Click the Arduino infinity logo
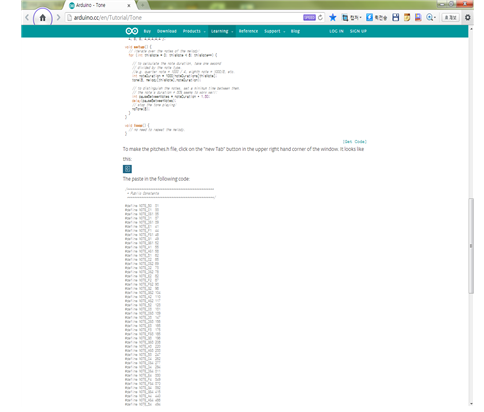The width and height of the screenshot is (484, 412). click(x=132, y=31)
